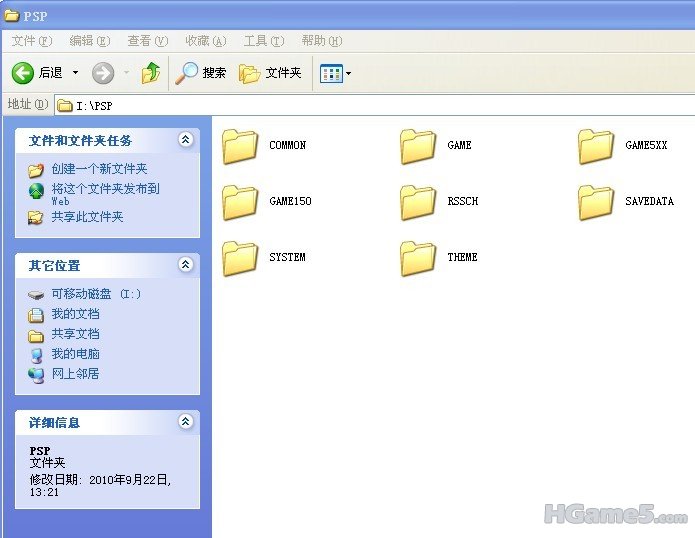This screenshot has height=538, width=695.
Task: Click the PSP folder icon in title bar
Action: pos(12,16)
